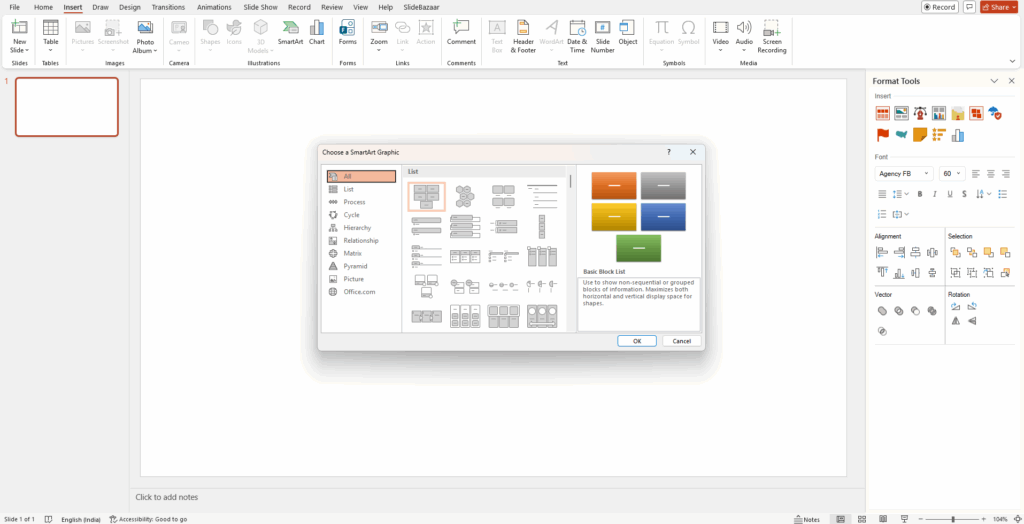Image resolution: width=1024 pixels, height=524 pixels.
Task: Click the Forms icon
Action: coord(347,33)
